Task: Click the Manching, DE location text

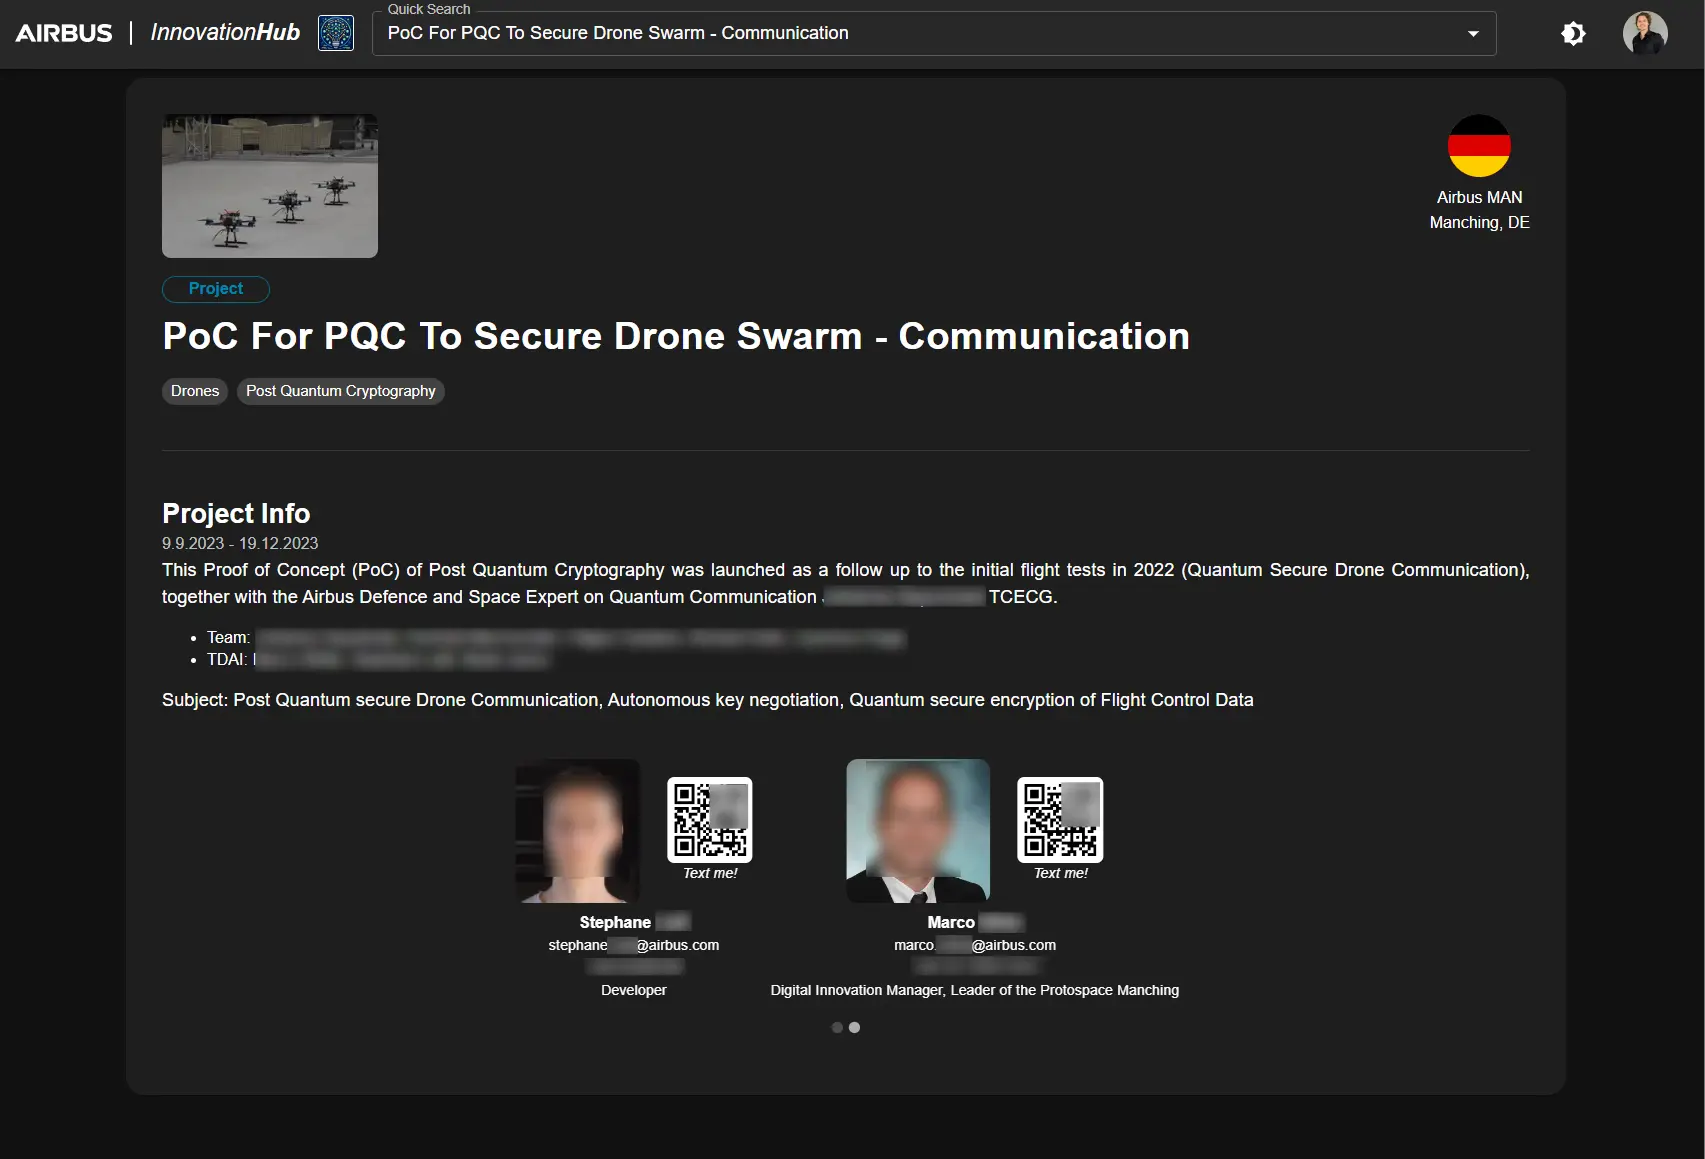Action: (1479, 222)
